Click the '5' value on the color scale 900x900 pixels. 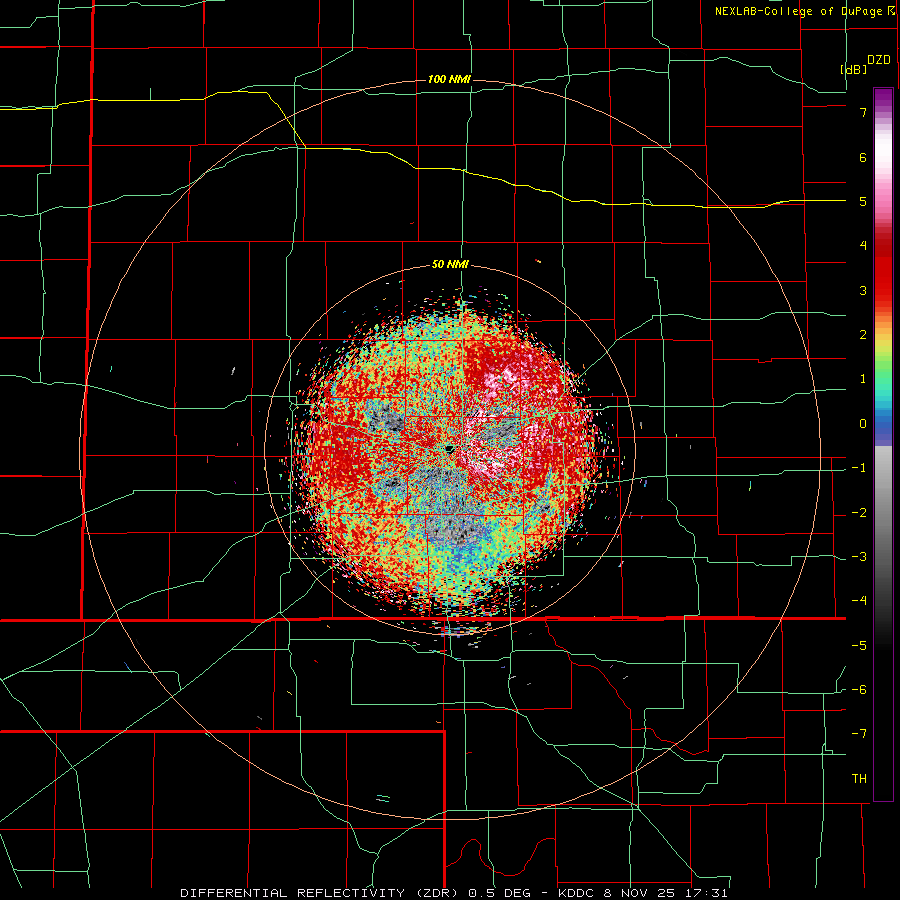tap(863, 201)
